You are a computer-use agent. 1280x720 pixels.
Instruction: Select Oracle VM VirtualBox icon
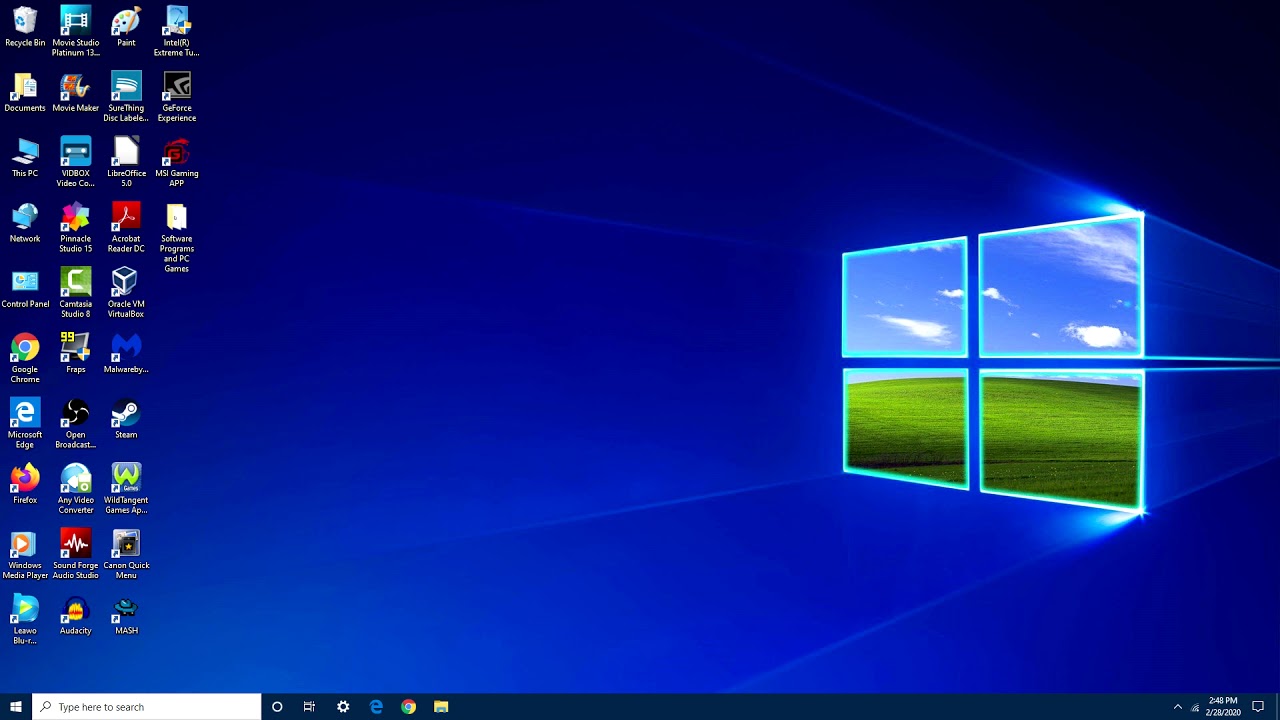click(x=126, y=293)
